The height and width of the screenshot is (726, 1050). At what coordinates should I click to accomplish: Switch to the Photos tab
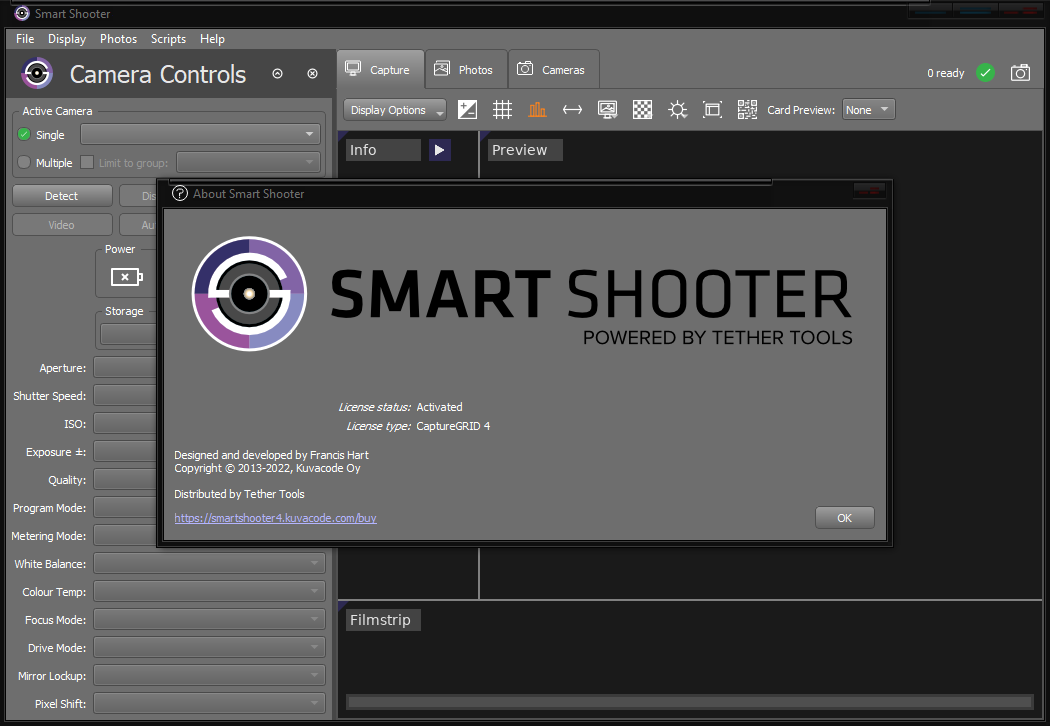(x=466, y=69)
